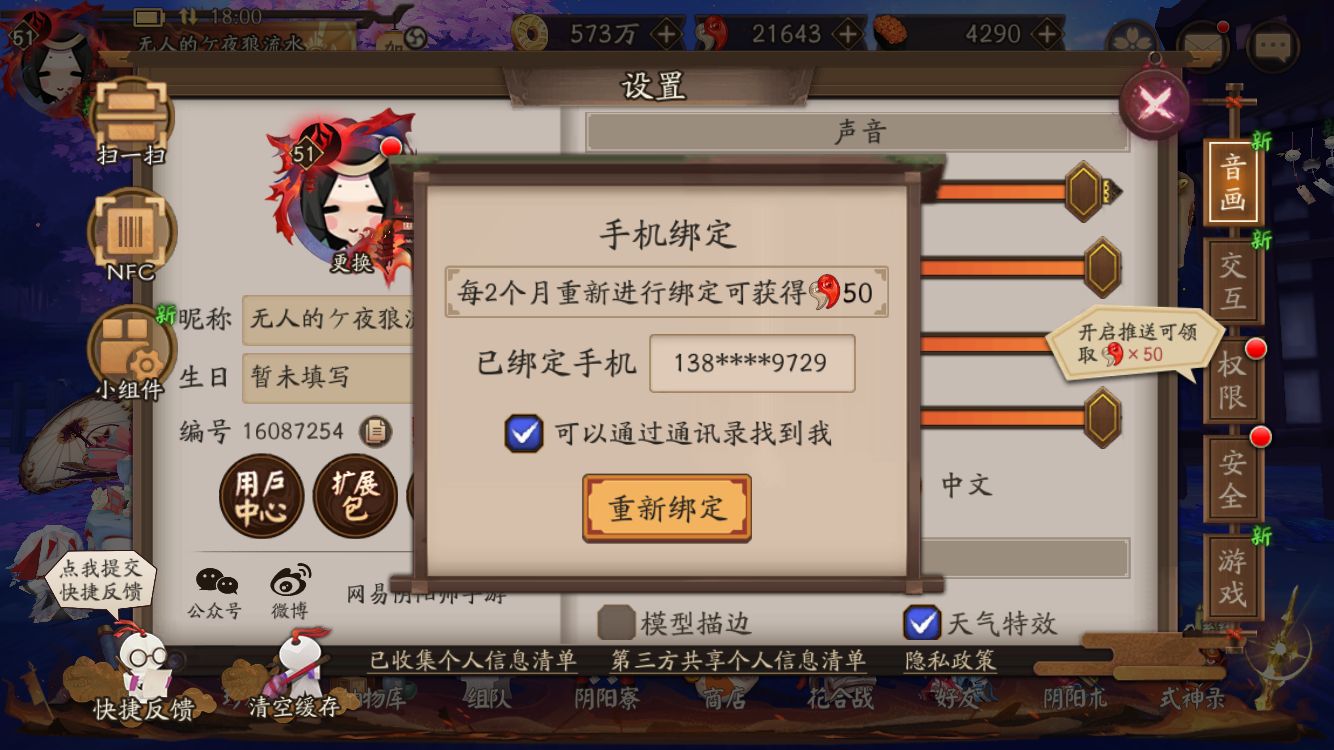Copy the ID number 16087254 icon
The height and width of the screenshot is (750, 1334).
point(375,431)
